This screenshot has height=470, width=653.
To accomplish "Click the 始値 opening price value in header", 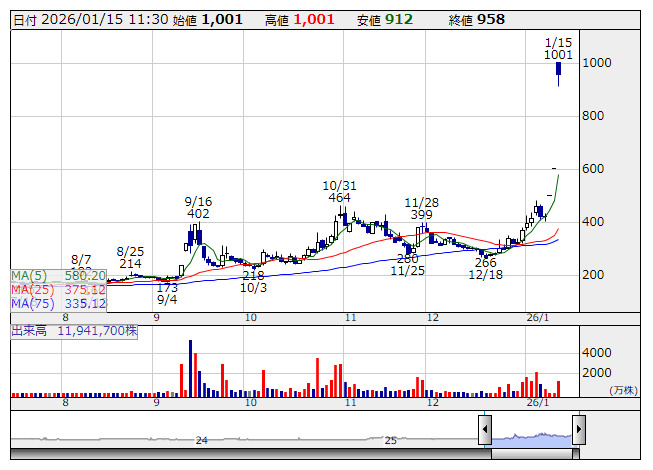I will 222,19.
